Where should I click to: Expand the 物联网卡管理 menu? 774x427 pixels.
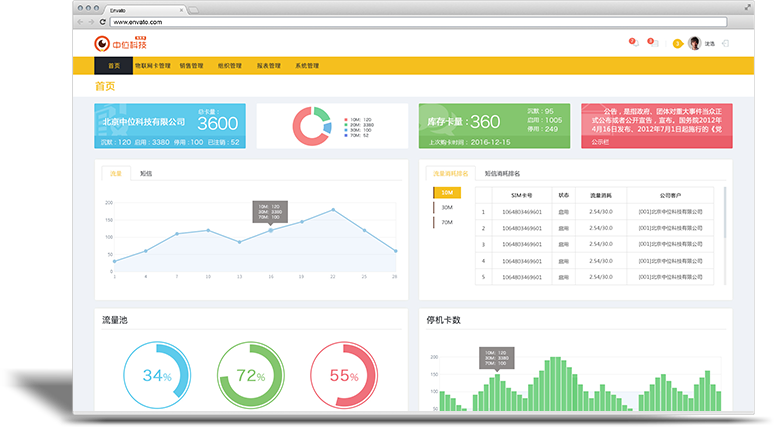154,66
